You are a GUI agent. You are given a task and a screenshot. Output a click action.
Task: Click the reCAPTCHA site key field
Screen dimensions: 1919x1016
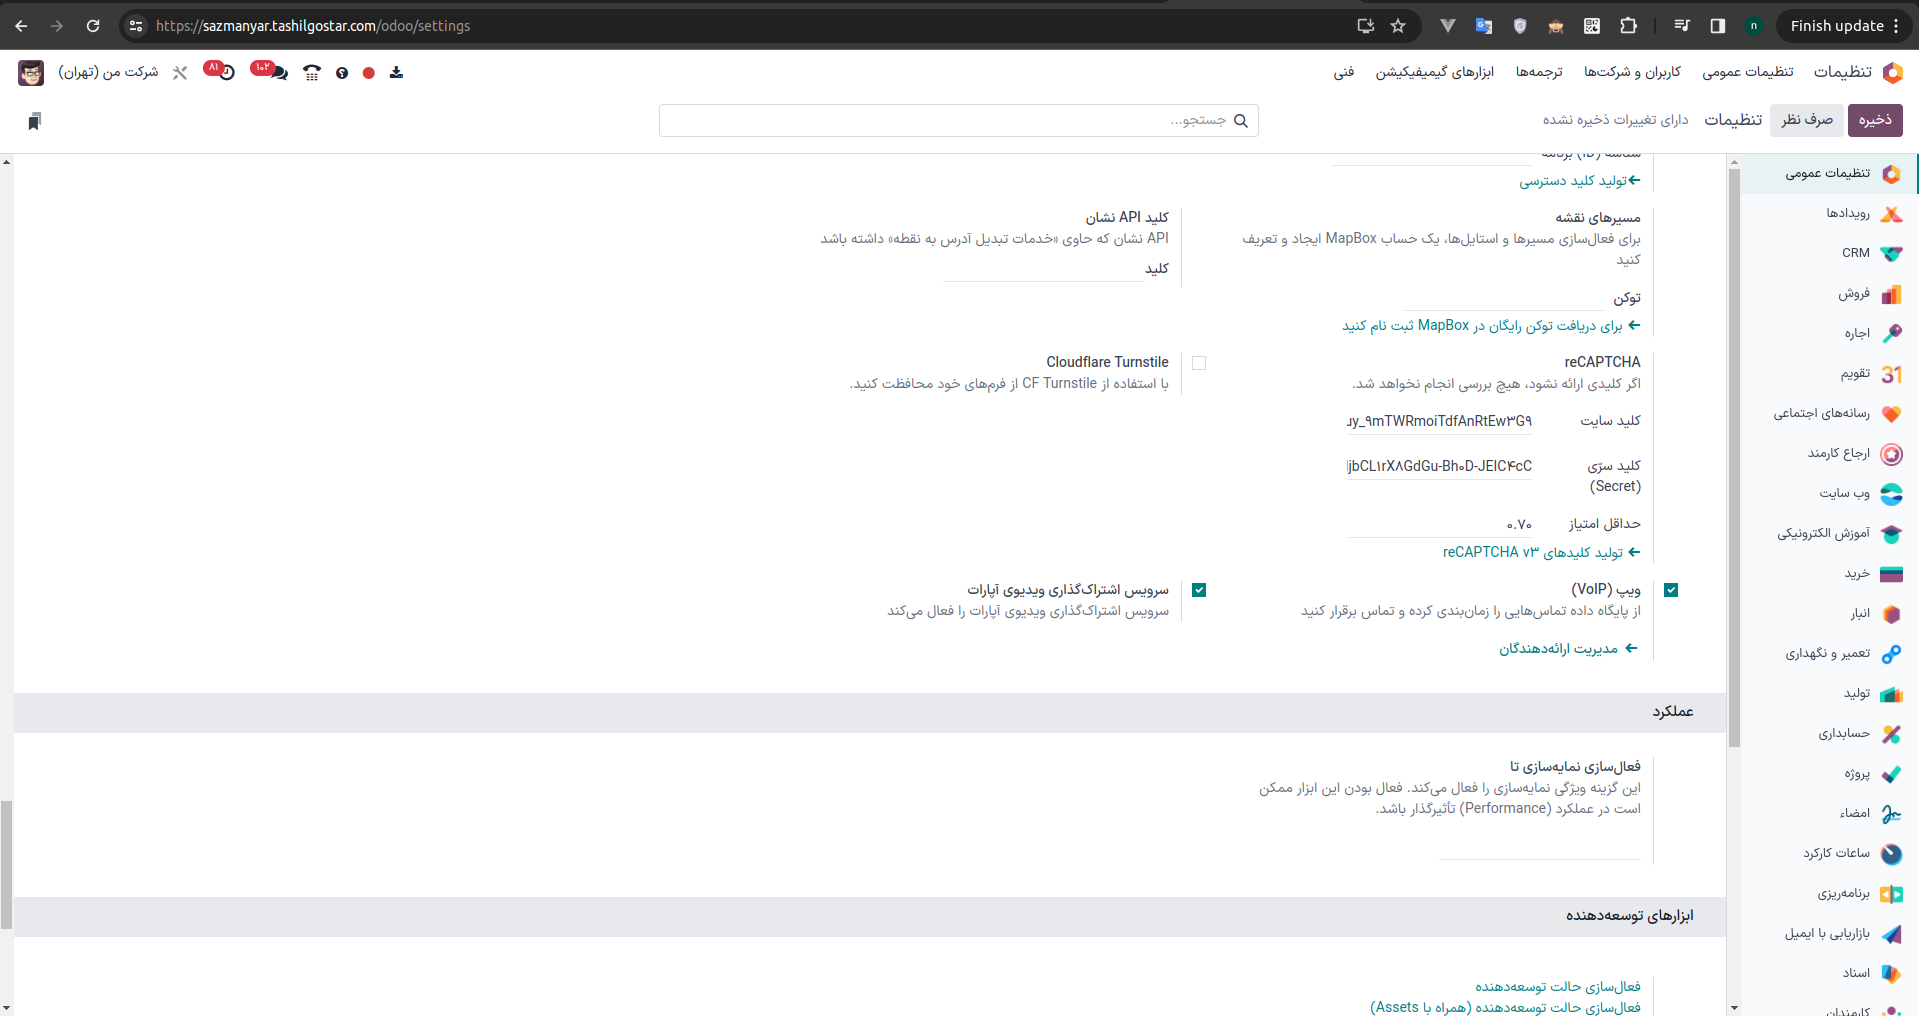pyautogui.click(x=1439, y=421)
